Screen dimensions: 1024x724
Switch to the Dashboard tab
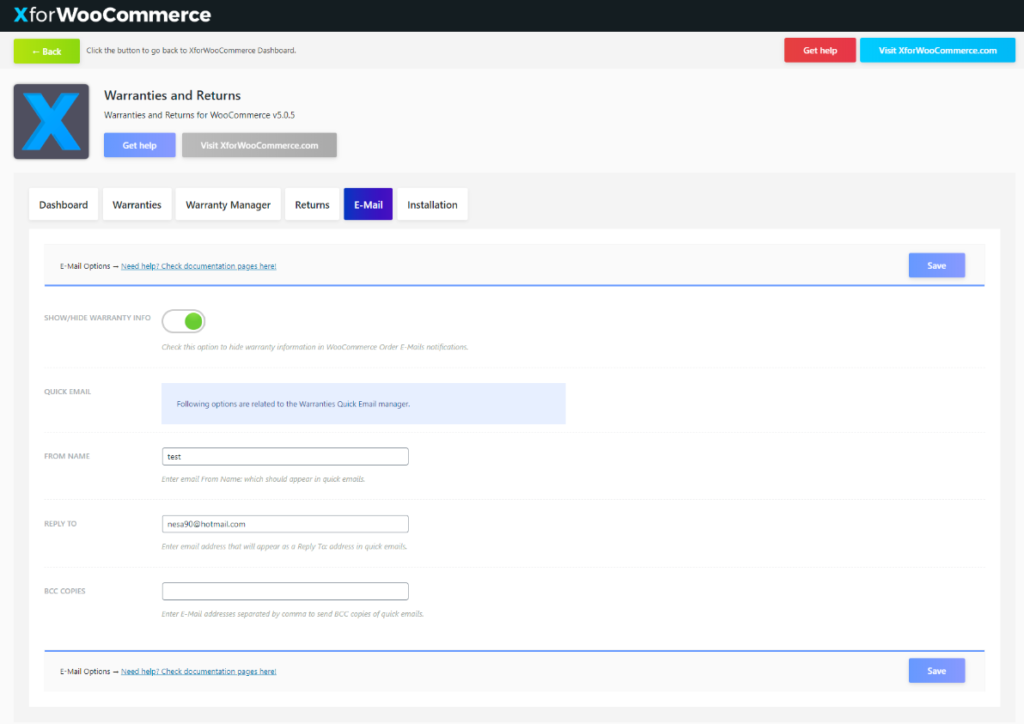63,204
